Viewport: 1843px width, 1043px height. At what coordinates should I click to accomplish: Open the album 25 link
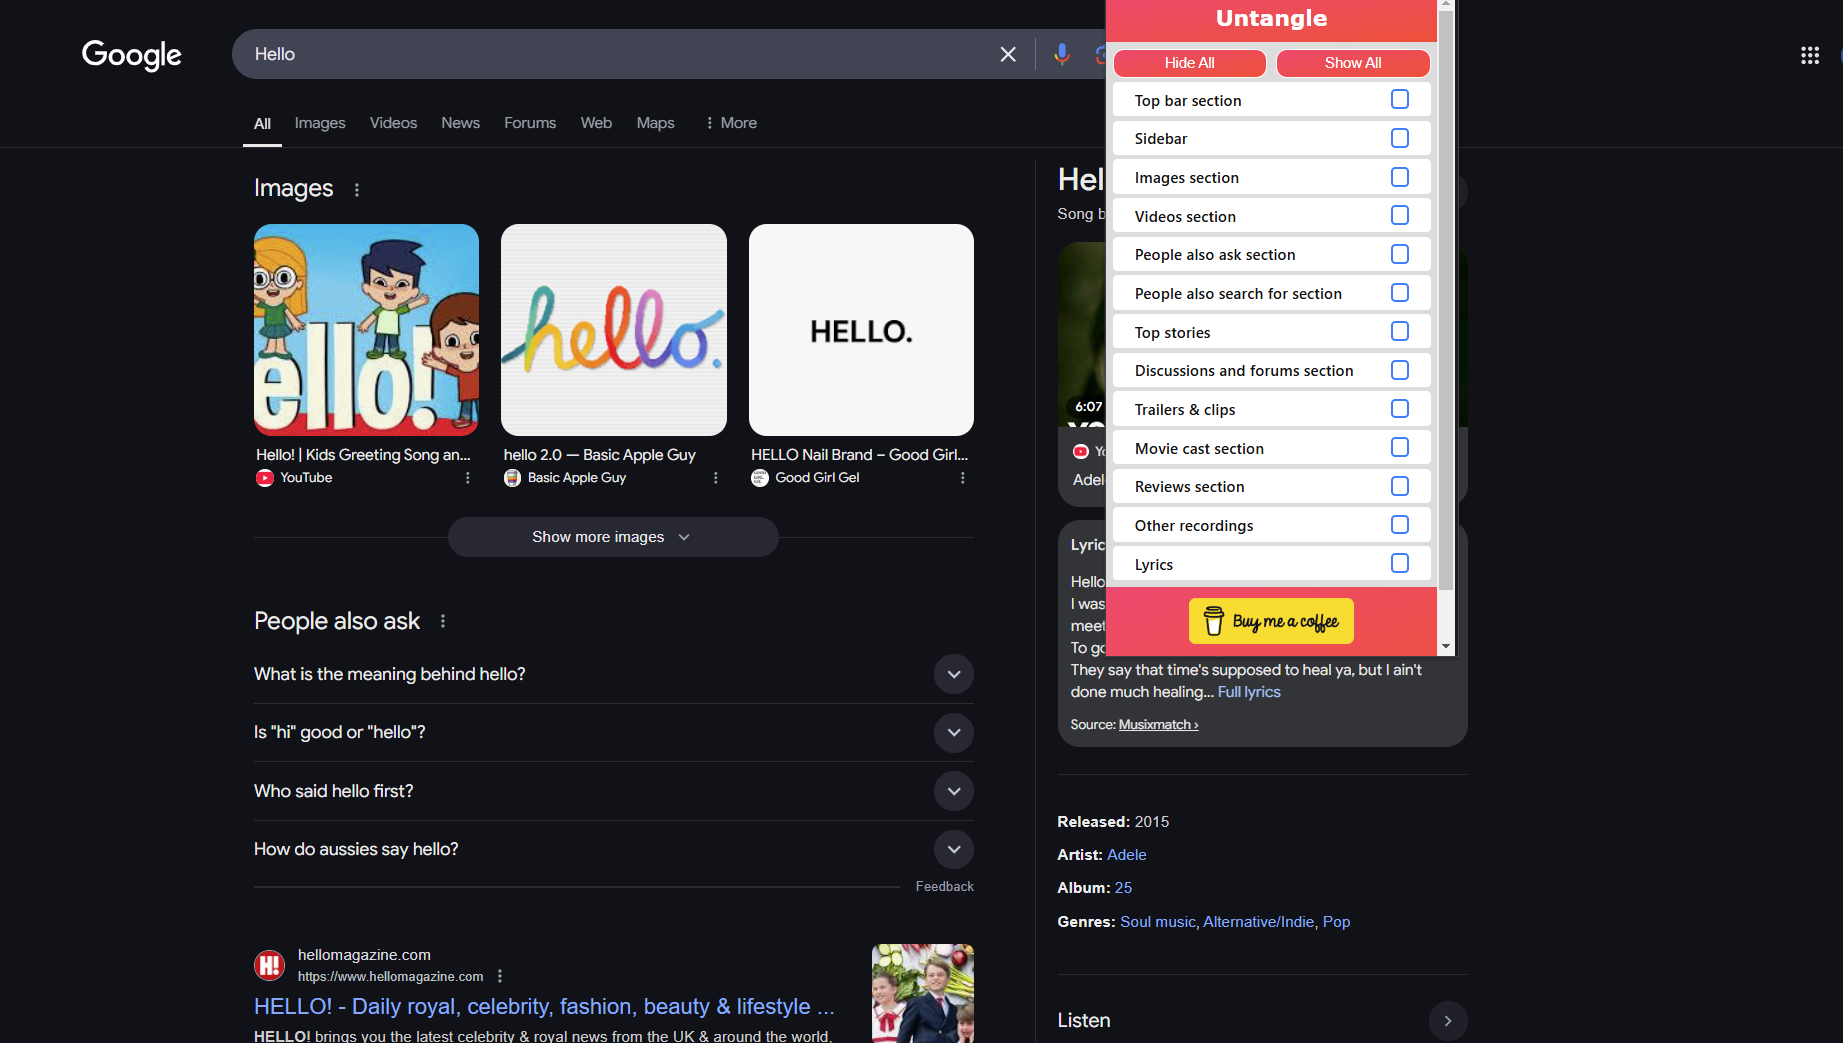[1123, 888]
